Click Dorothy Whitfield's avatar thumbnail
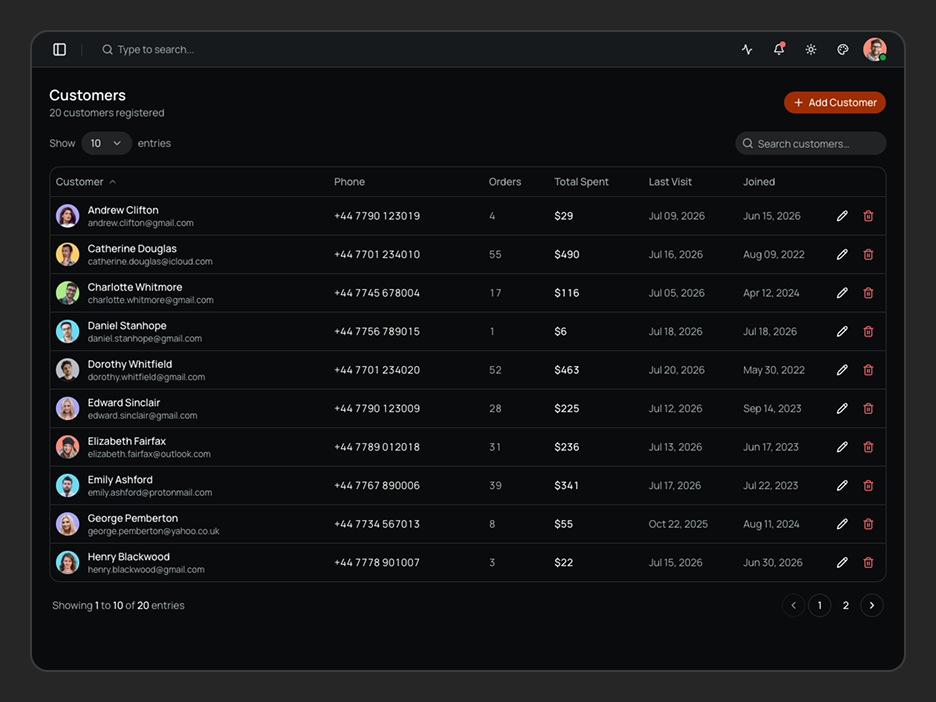936x702 pixels. [67, 370]
